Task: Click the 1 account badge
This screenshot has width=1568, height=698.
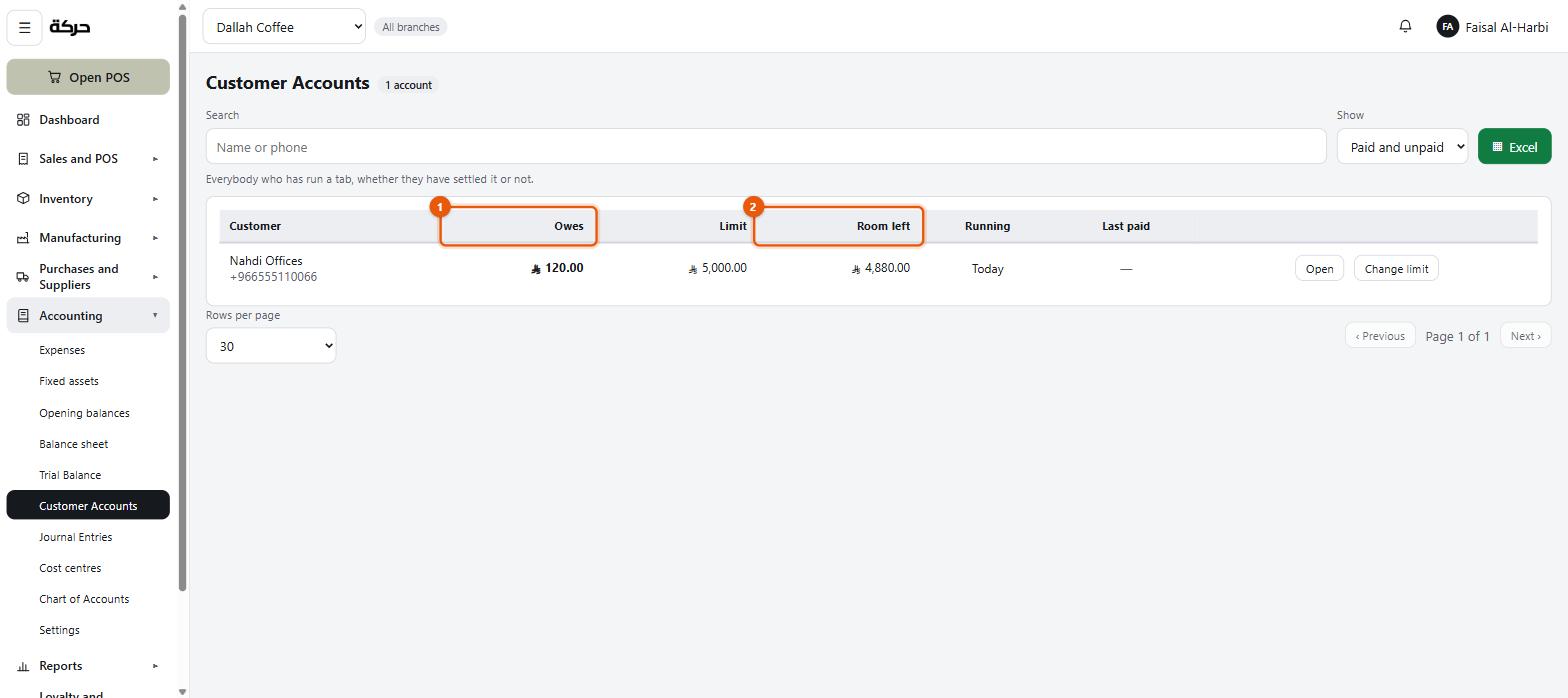Action: click(x=408, y=85)
